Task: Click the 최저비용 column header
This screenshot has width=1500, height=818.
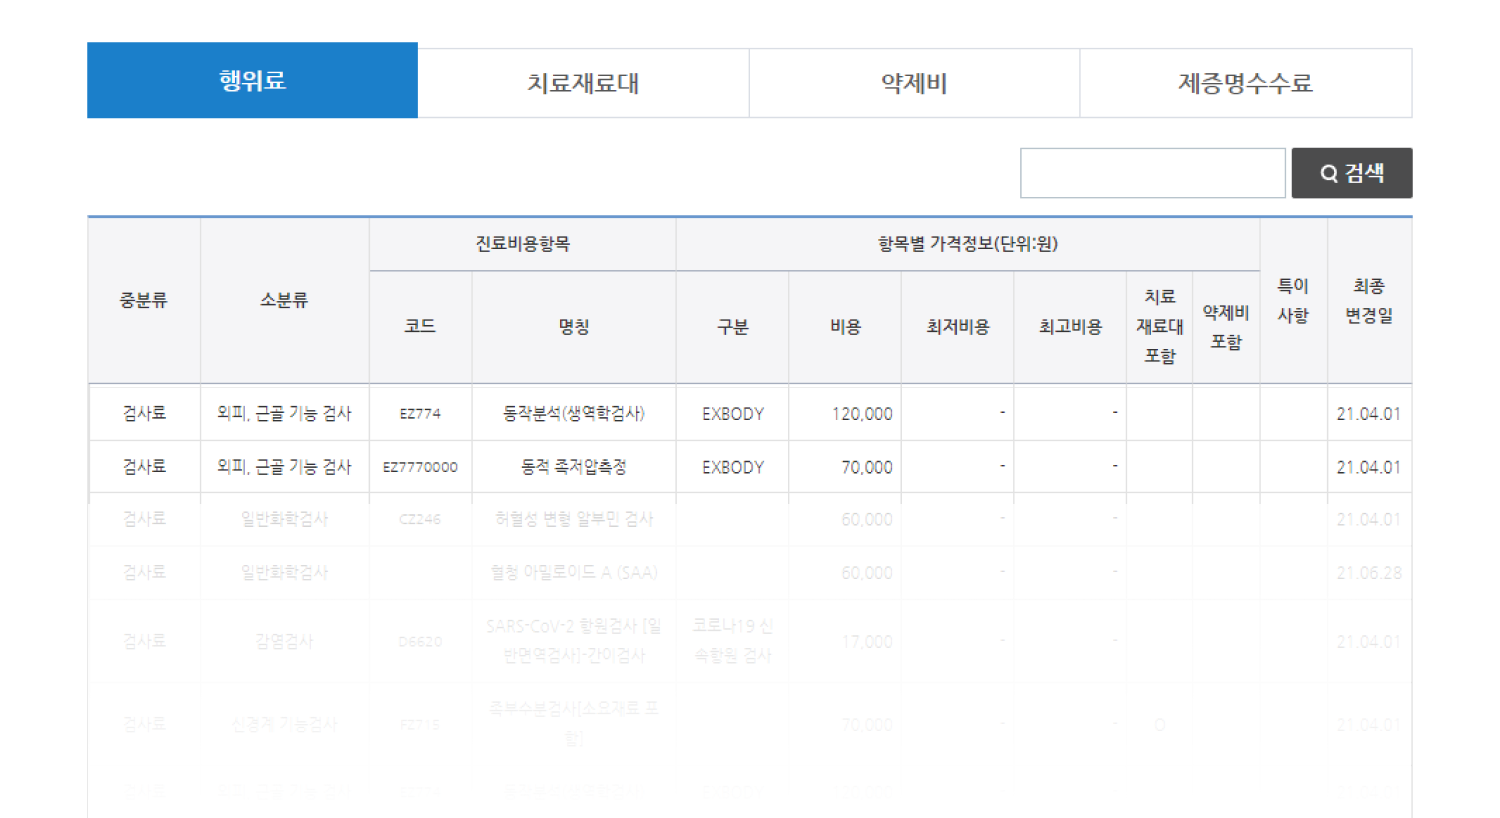Action: click(957, 327)
